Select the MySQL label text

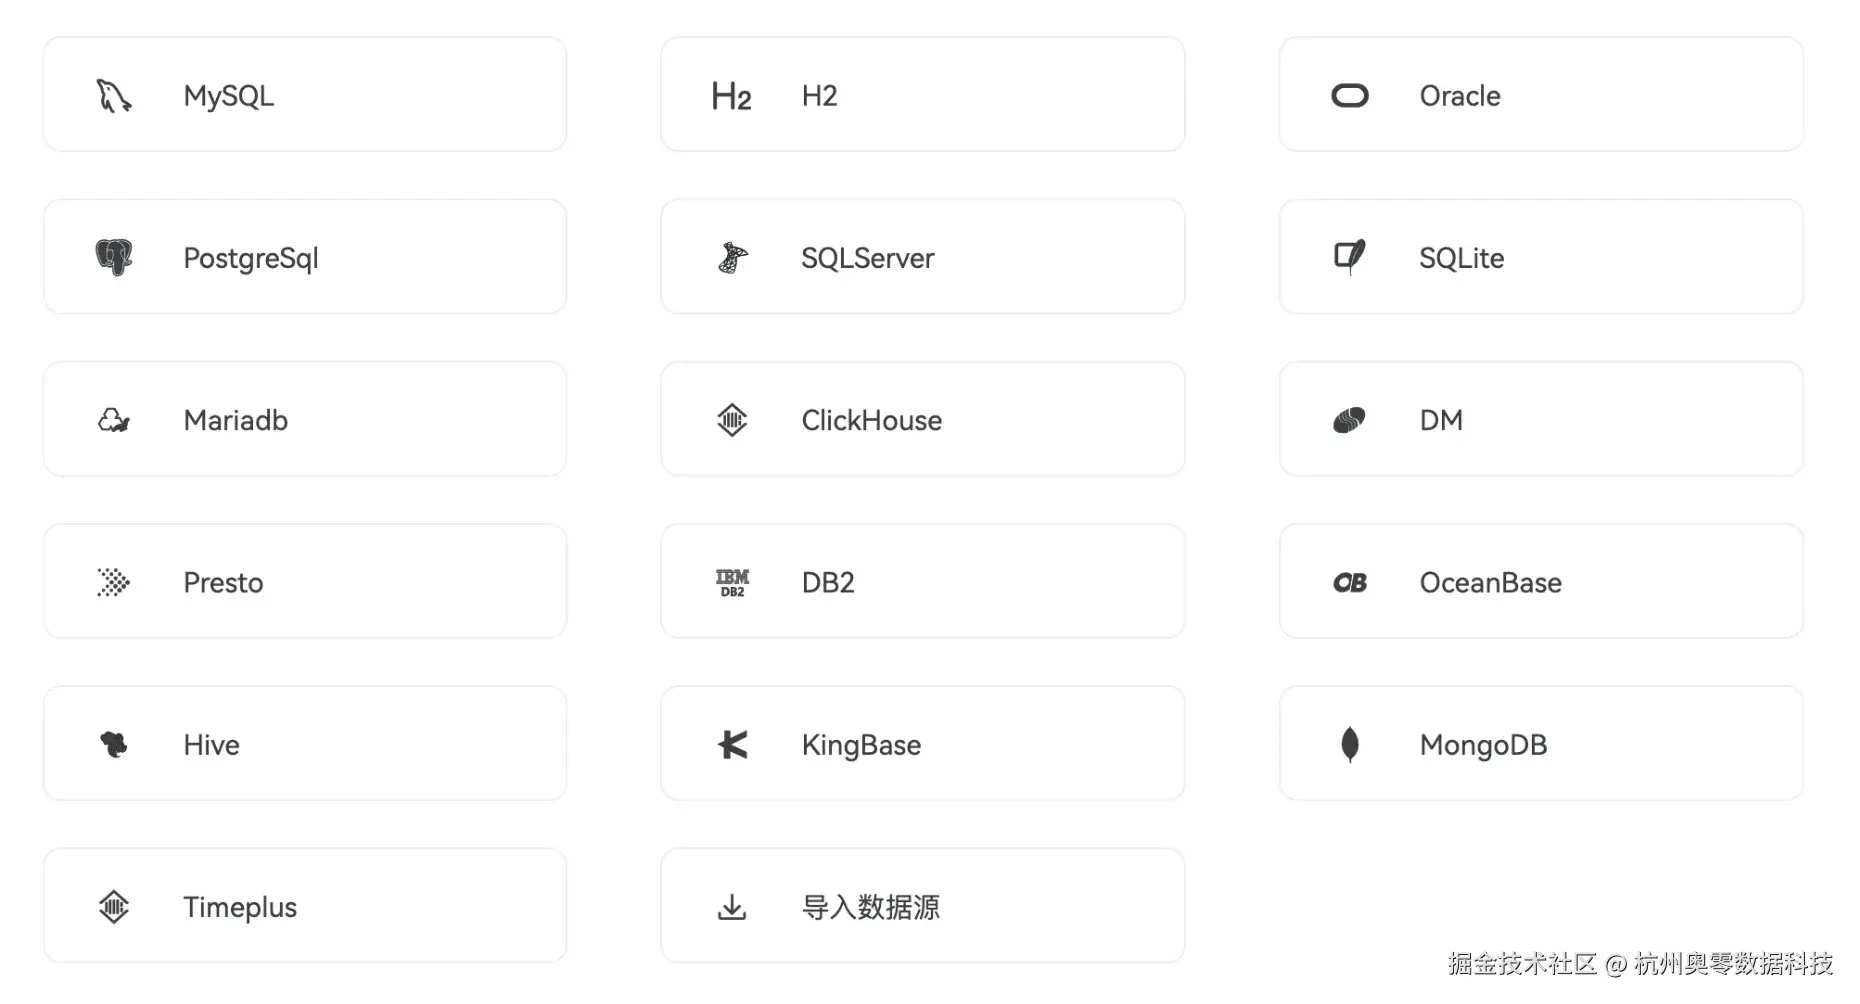coord(229,97)
